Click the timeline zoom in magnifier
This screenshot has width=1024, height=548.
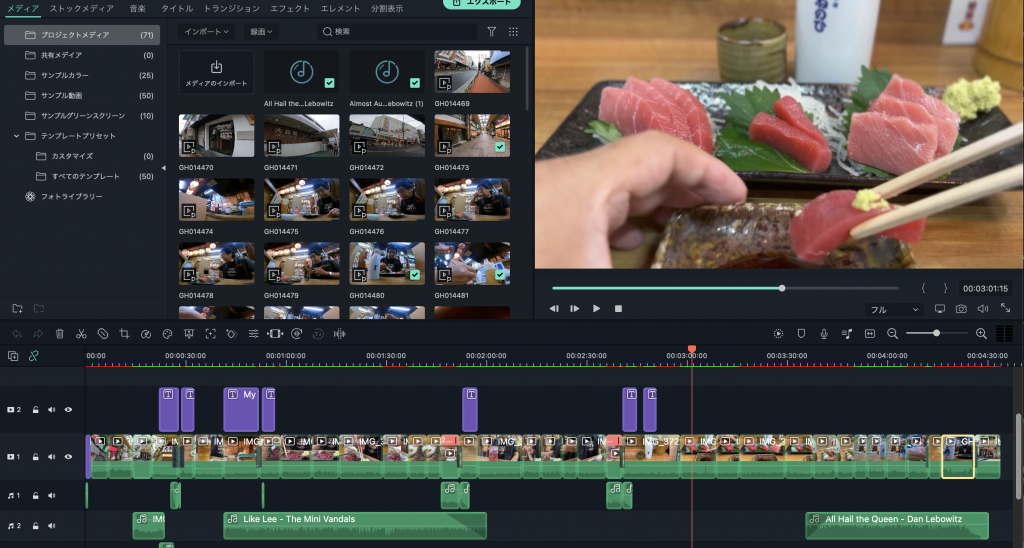(981, 334)
